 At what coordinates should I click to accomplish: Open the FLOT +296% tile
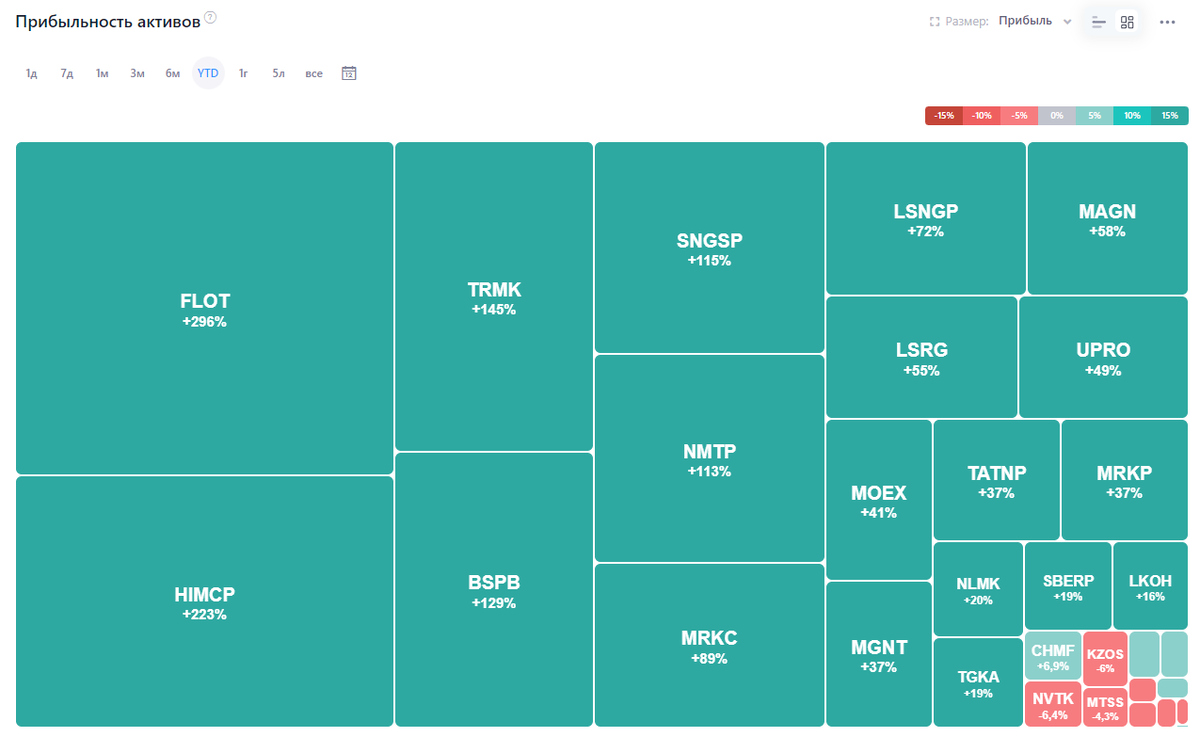(x=205, y=308)
